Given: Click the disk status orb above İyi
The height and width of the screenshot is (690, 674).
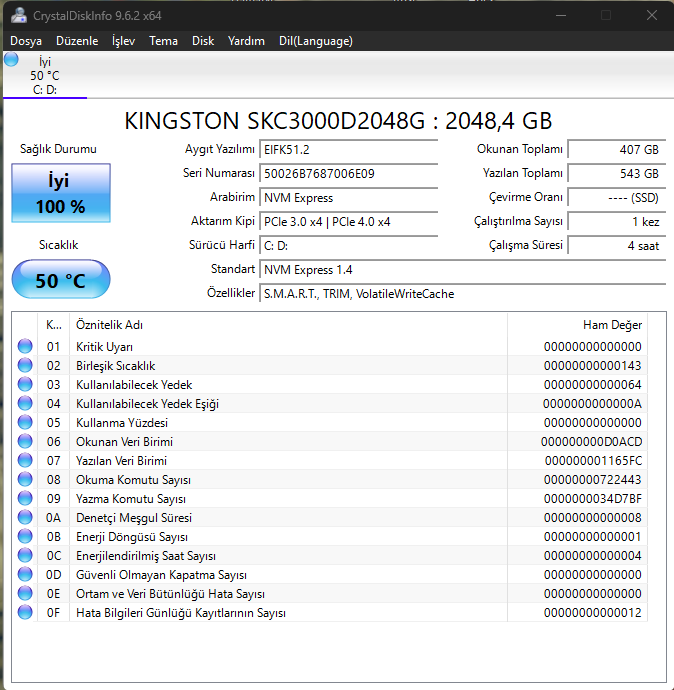Looking at the screenshot, I should click(x=11, y=60).
